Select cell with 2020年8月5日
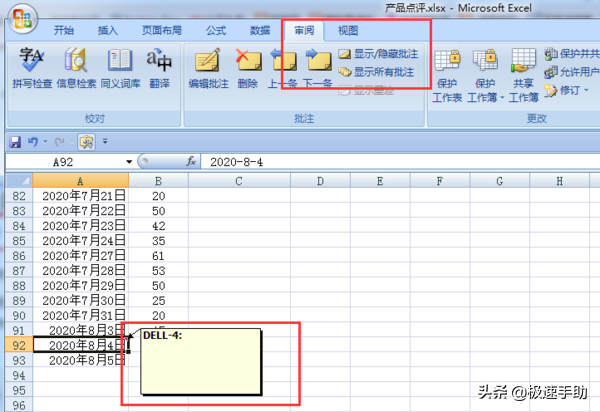This screenshot has width=600, height=412. (x=81, y=360)
